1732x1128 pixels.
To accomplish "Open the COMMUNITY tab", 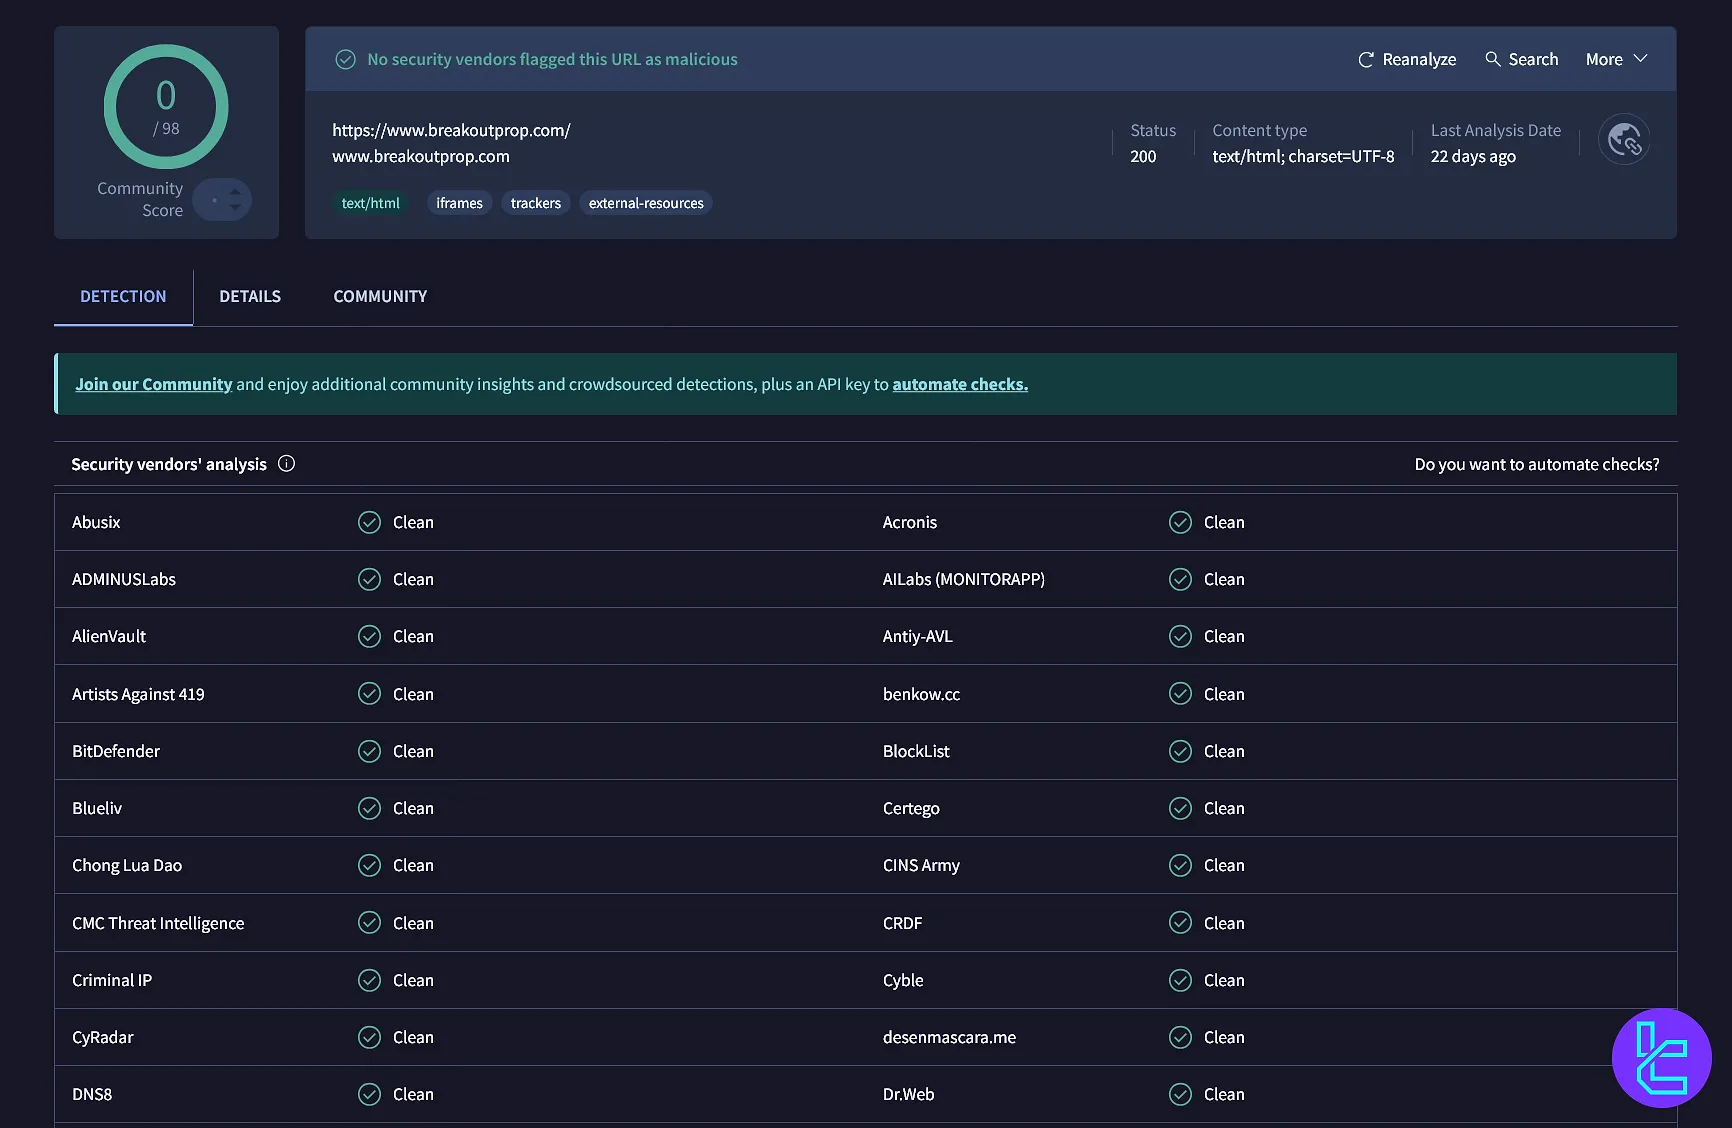I will (380, 296).
